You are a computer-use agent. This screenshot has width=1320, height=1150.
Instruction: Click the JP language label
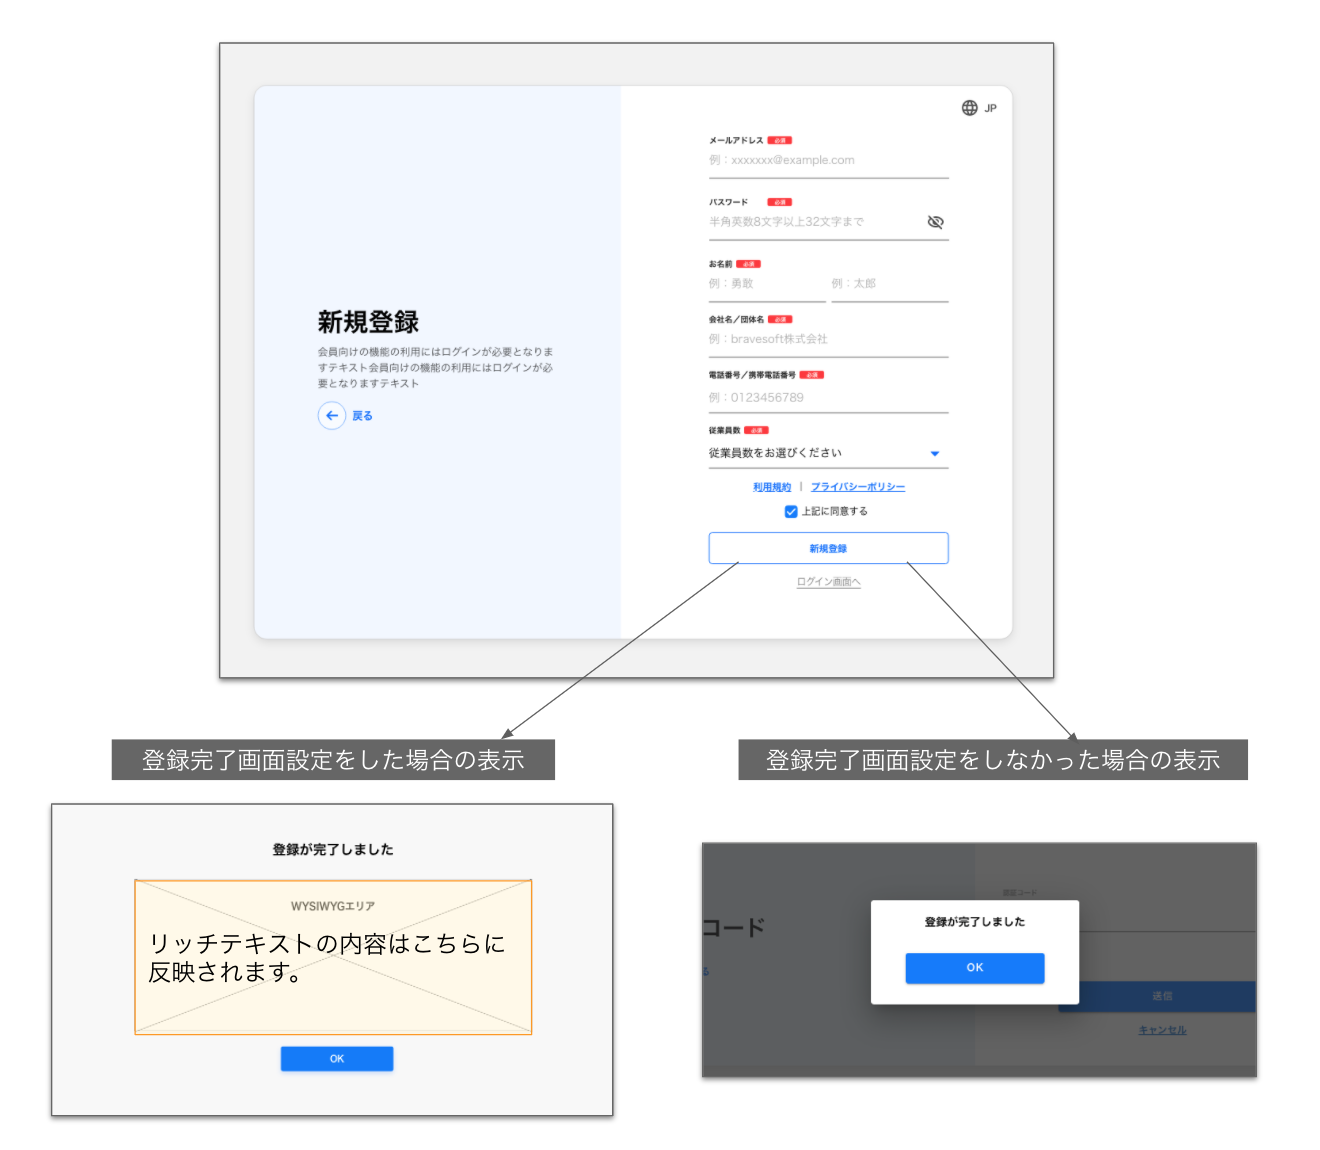[x=990, y=108]
